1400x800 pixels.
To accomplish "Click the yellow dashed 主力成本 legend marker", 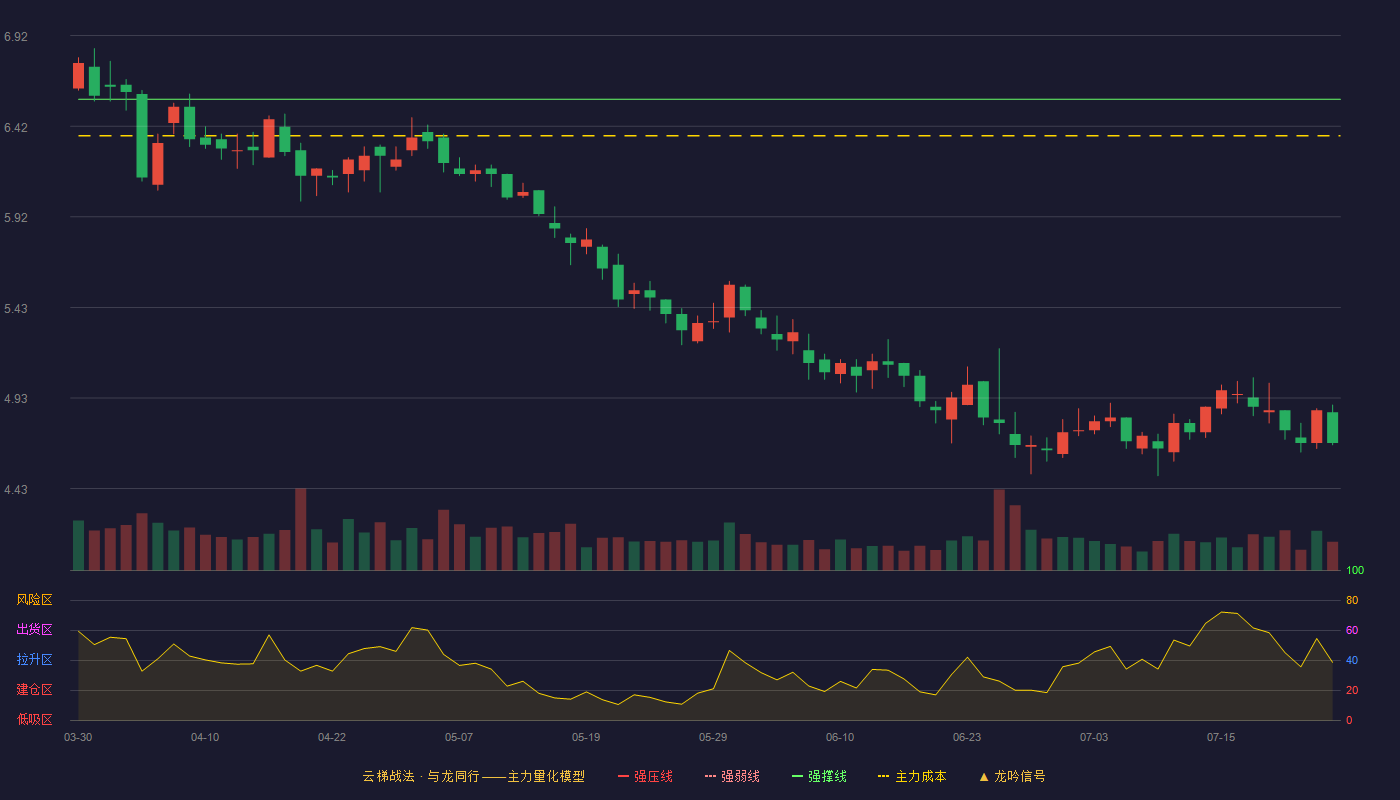I will (x=883, y=776).
